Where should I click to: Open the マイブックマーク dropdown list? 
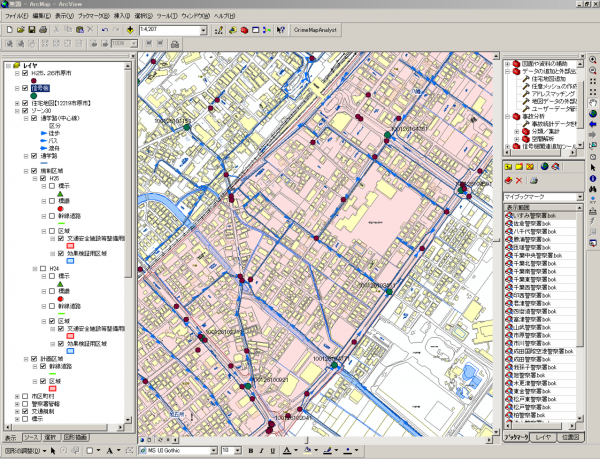click(x=579, y=198)
